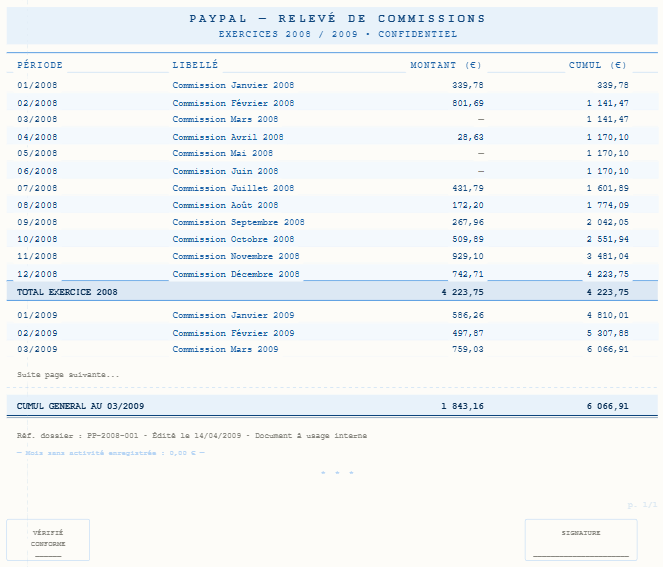Click cumulative value 2 042,05
Viewport: 663px width, 567px height.
pyautogui.click(x=608, y=222)
